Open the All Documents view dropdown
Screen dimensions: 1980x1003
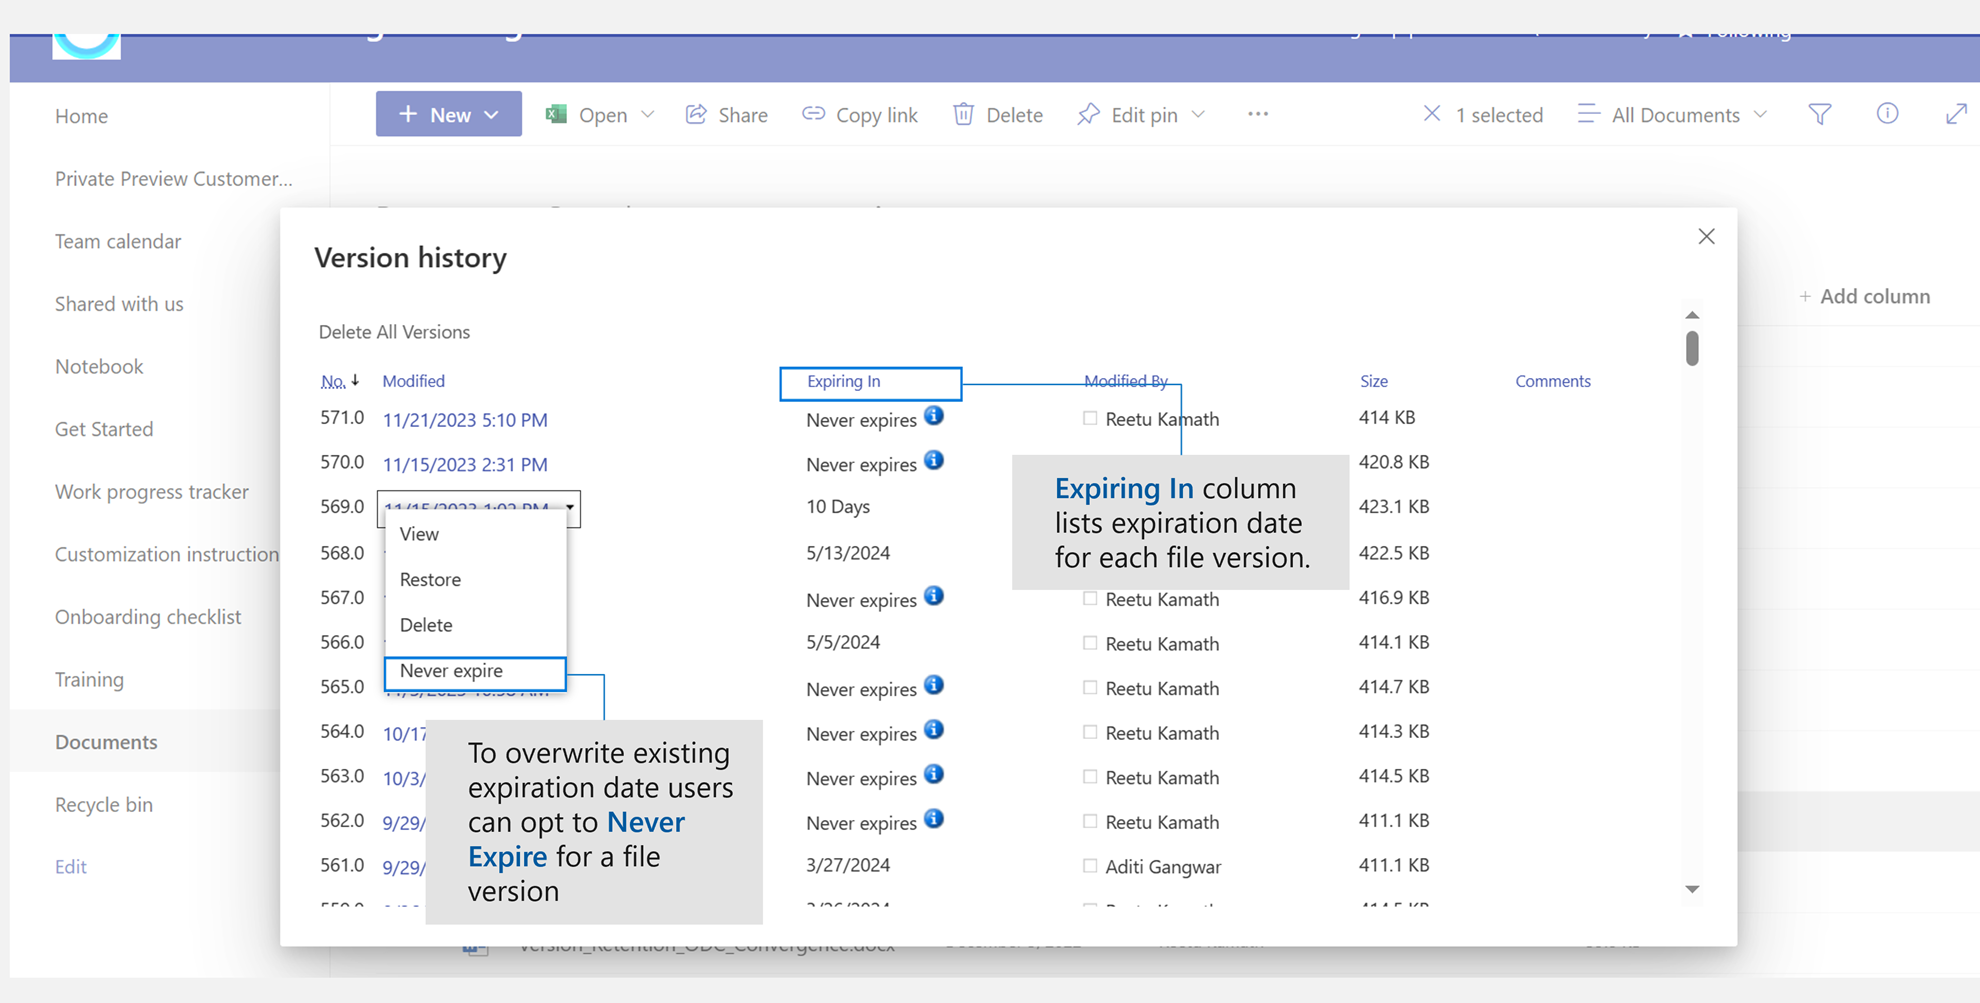(x=1673, y=114)
